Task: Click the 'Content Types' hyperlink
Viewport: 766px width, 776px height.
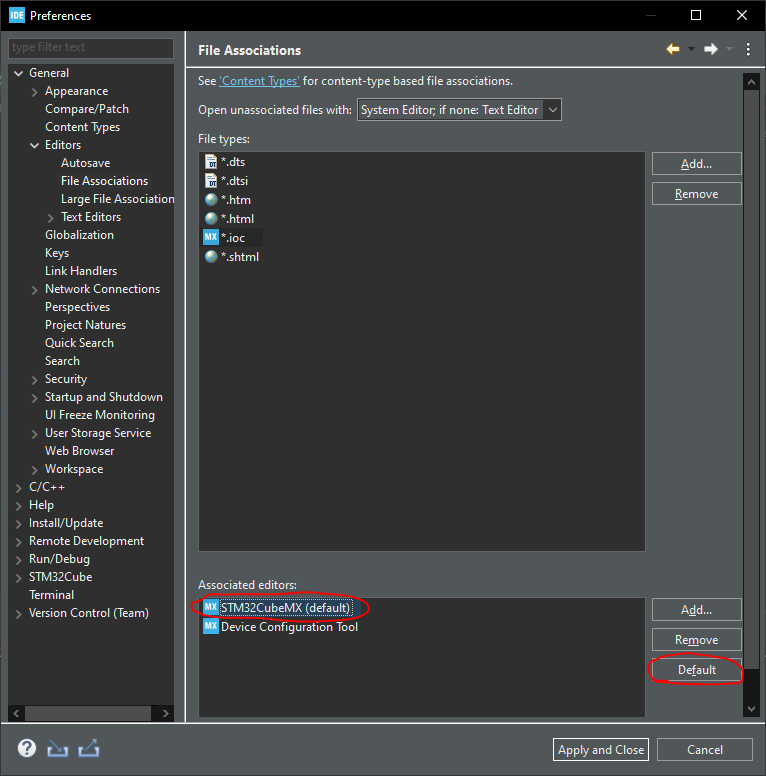Action: point(259,81)
